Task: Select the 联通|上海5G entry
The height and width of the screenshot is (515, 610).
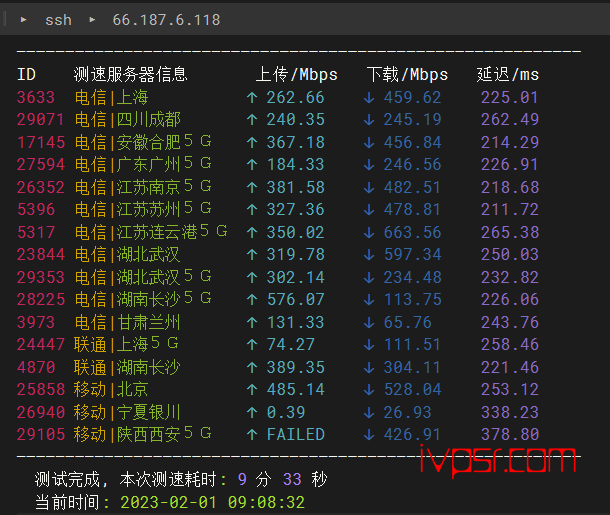Action: [126, 344]
